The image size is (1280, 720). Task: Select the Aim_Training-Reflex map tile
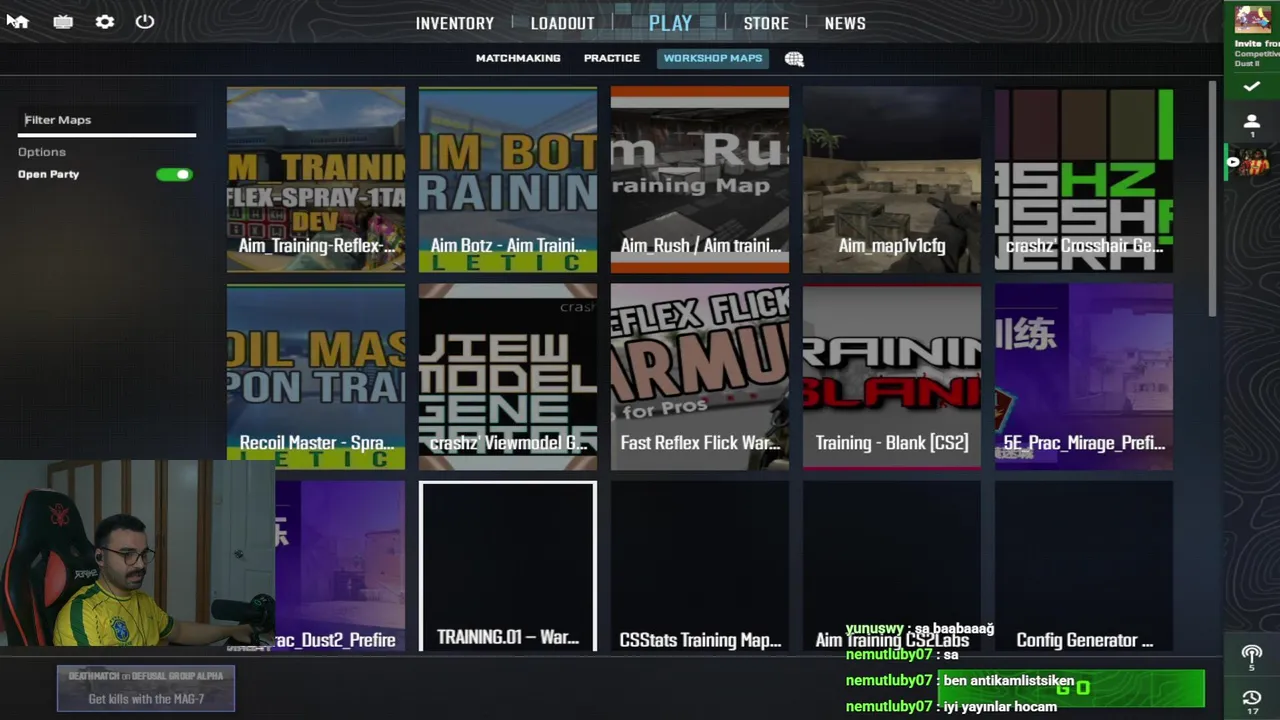pos(316,179)
